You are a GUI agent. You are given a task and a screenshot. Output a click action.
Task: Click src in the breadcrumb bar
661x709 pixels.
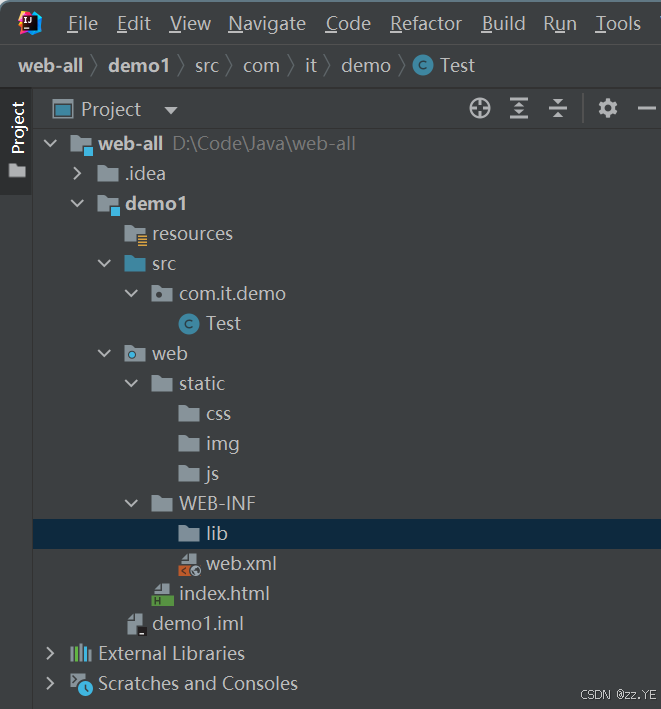coord(207,66)
